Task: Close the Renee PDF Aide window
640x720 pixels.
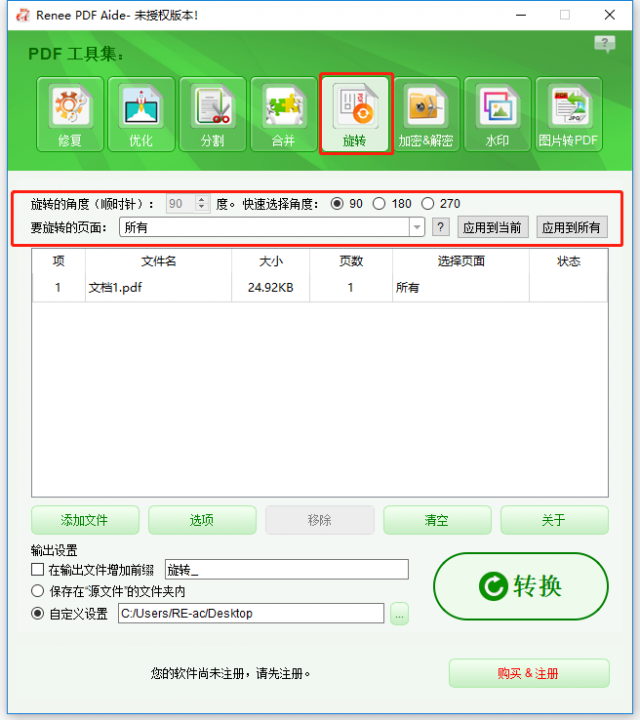Action: coord(610,15)
